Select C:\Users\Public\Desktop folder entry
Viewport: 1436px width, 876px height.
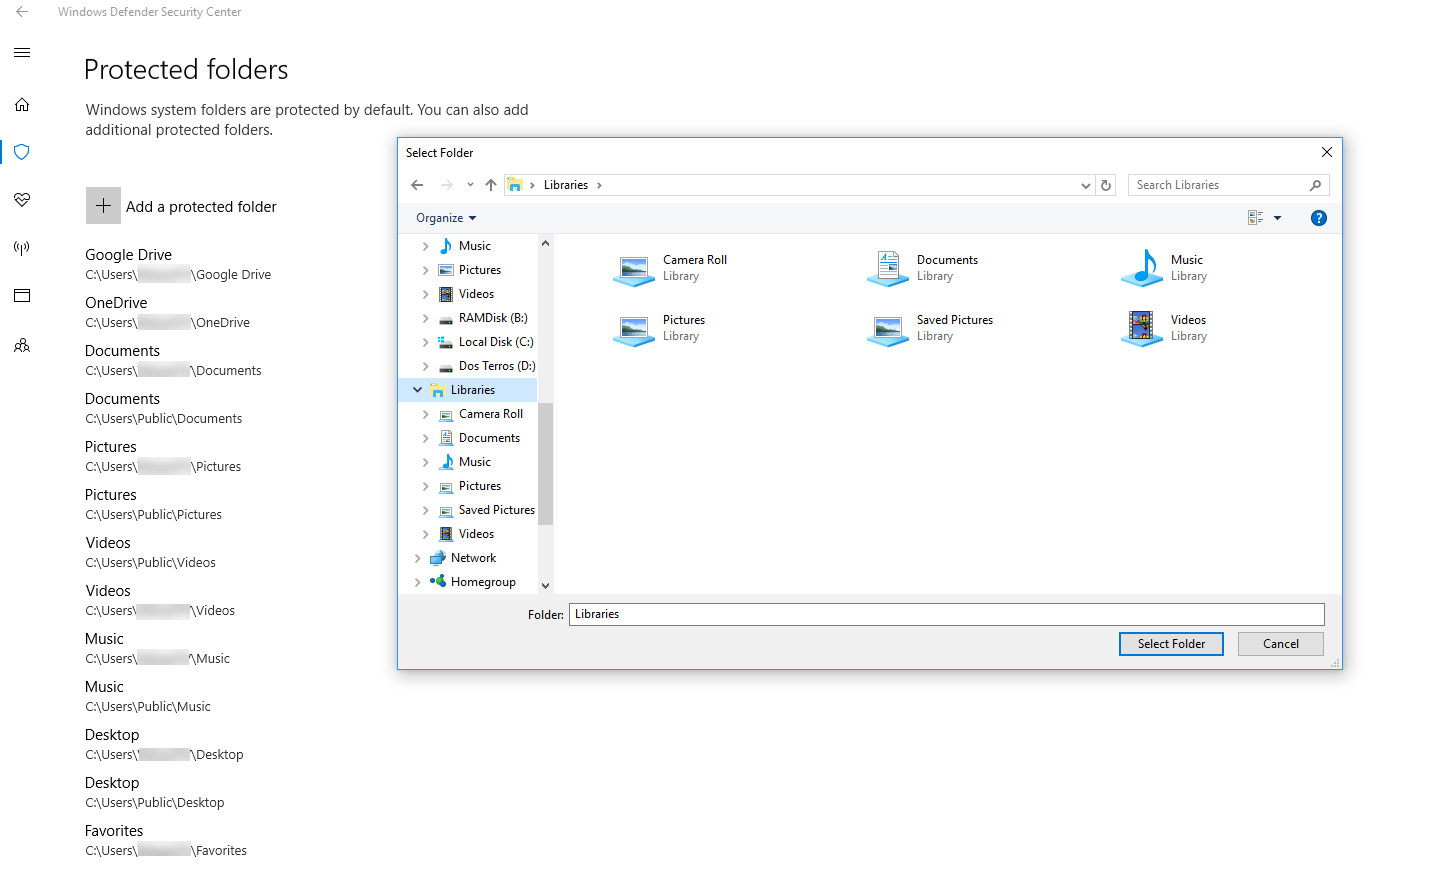pyautogui.click(x=155, y=792)
